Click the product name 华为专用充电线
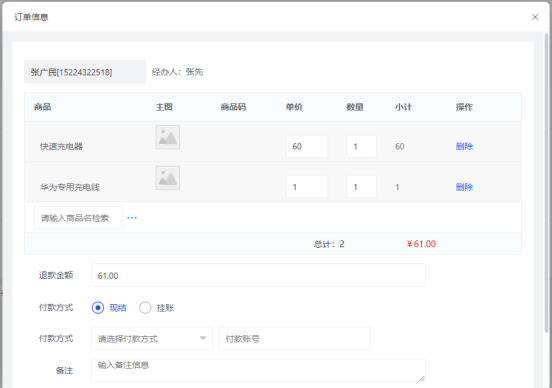The image size is (552, 388). tap(70, 187)
